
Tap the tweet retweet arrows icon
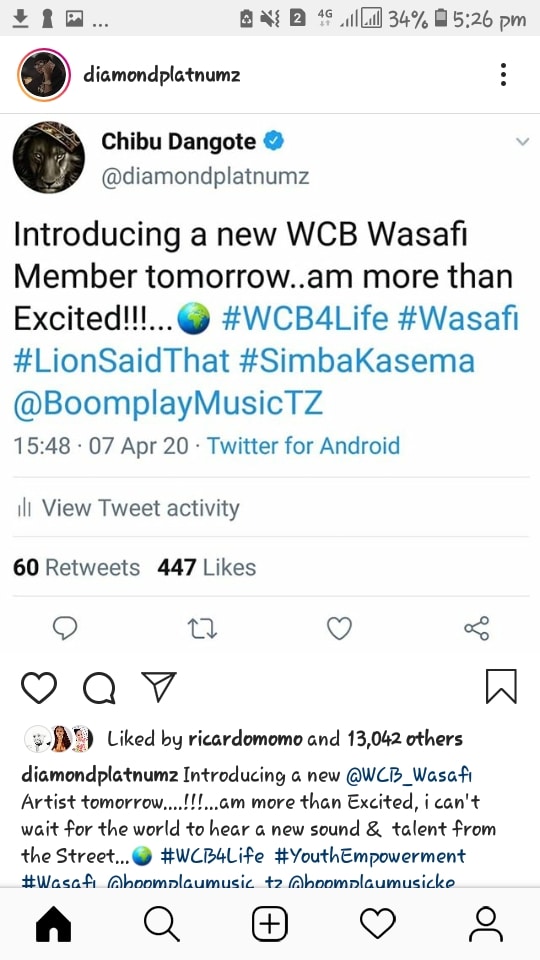pyautogui.click(x=203, y=629)
